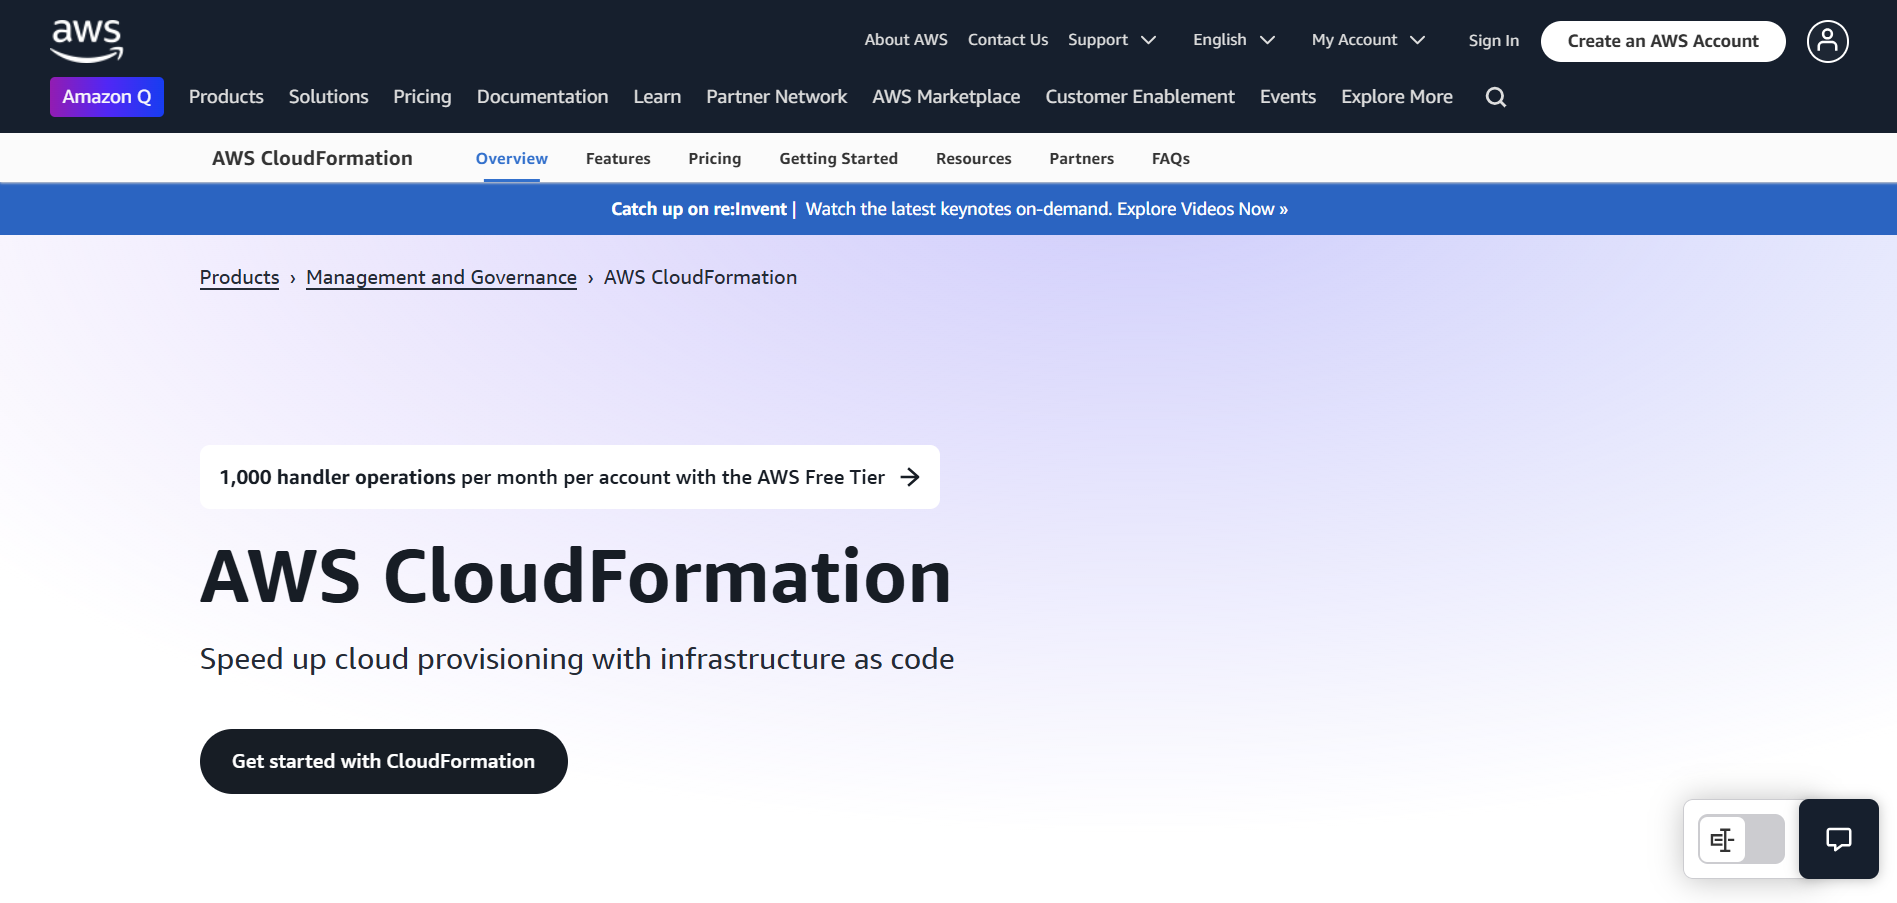The width and height of the screenshot is (1897, 903).
Task: Click Explore Videos Now banner link
Action: click(1202, 209)
